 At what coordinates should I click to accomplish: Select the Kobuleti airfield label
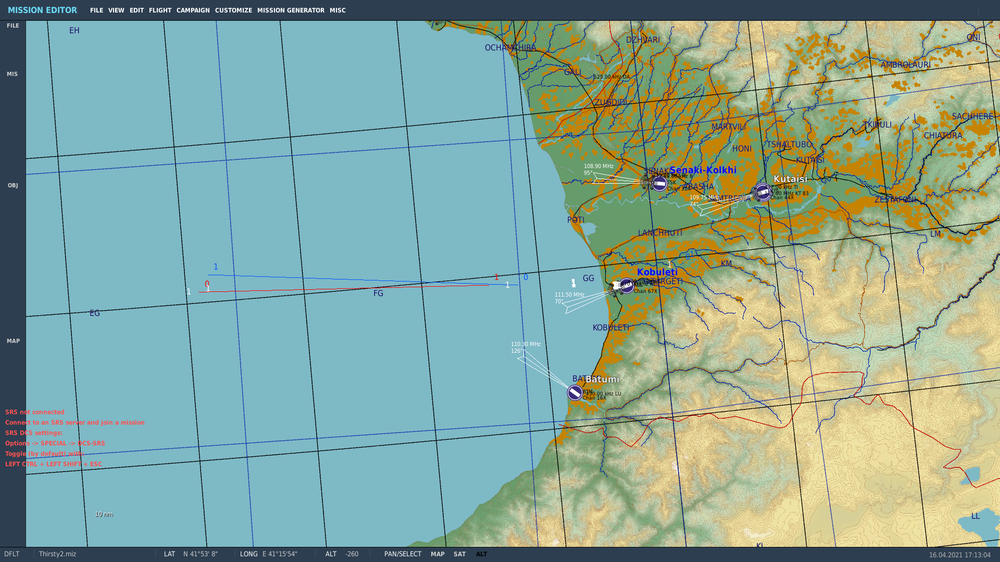tap(657, 272)
